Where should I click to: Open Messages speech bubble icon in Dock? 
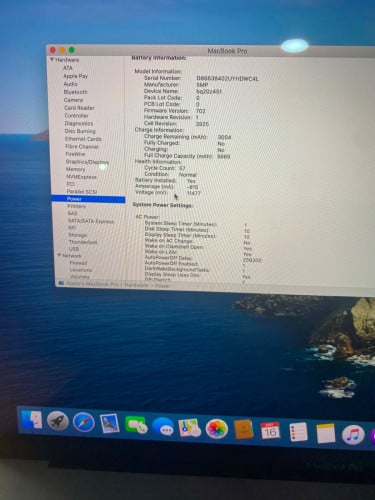[163, 426]
